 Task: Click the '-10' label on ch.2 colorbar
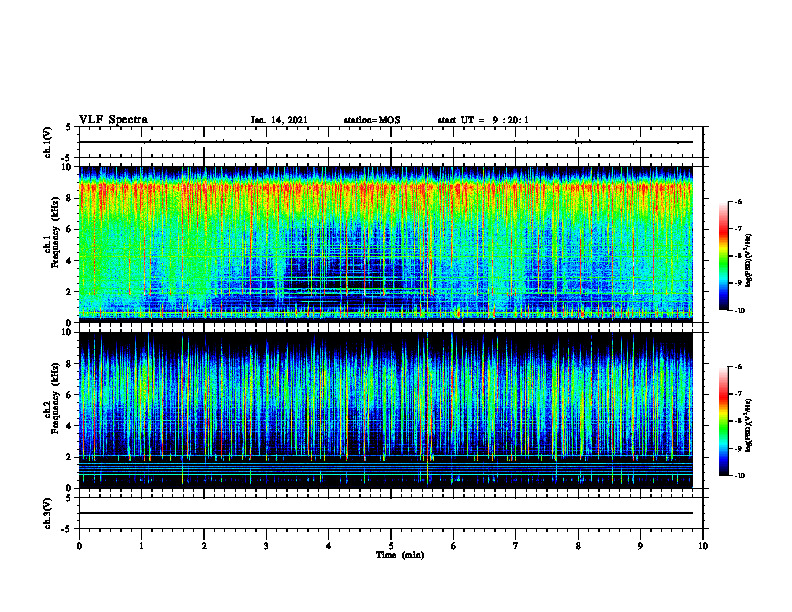click(739, 475)
